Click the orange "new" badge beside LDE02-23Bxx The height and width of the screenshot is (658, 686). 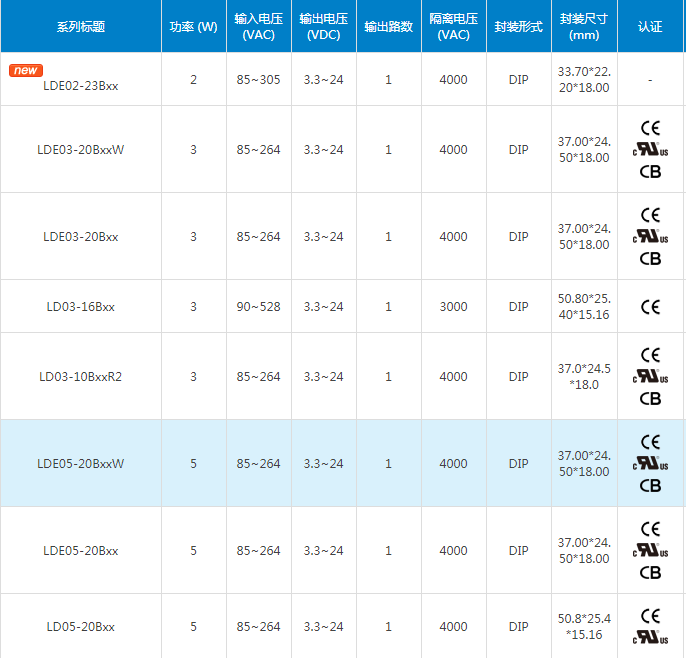[x=26, y=70]
